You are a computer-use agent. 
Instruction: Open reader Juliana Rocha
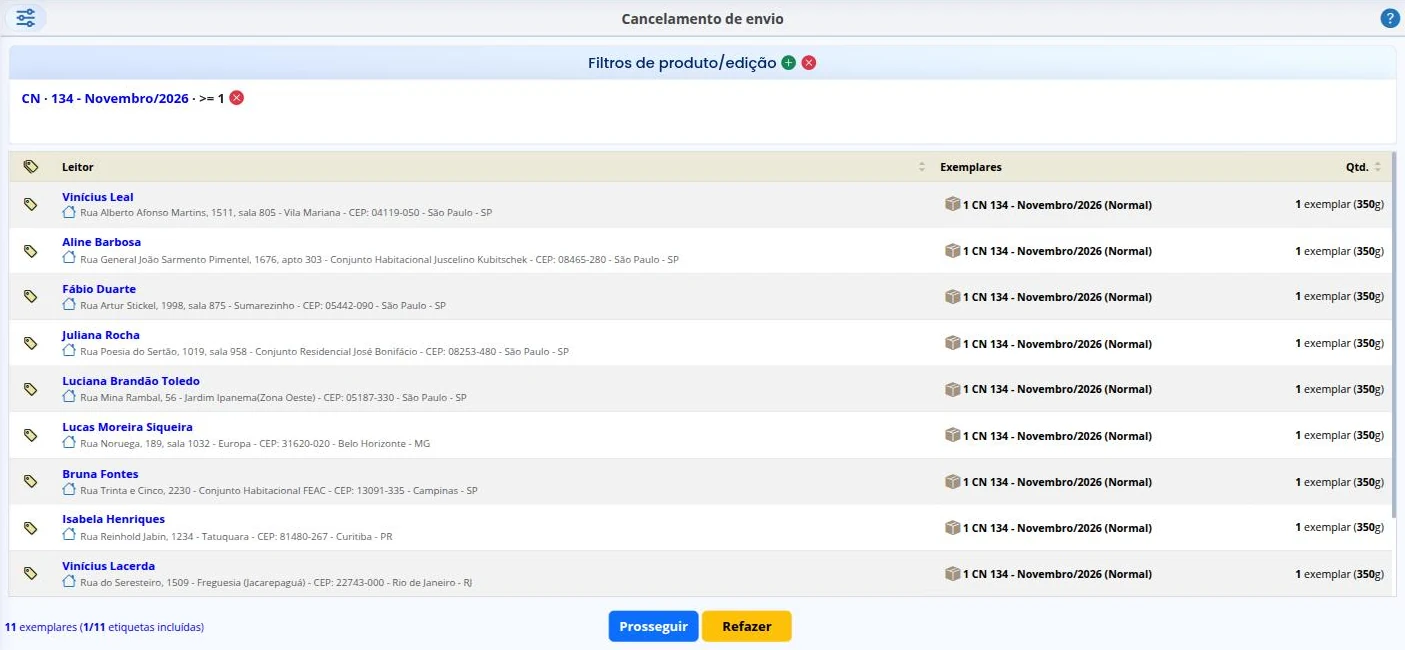pyautogui.click(x=101, y=335)
